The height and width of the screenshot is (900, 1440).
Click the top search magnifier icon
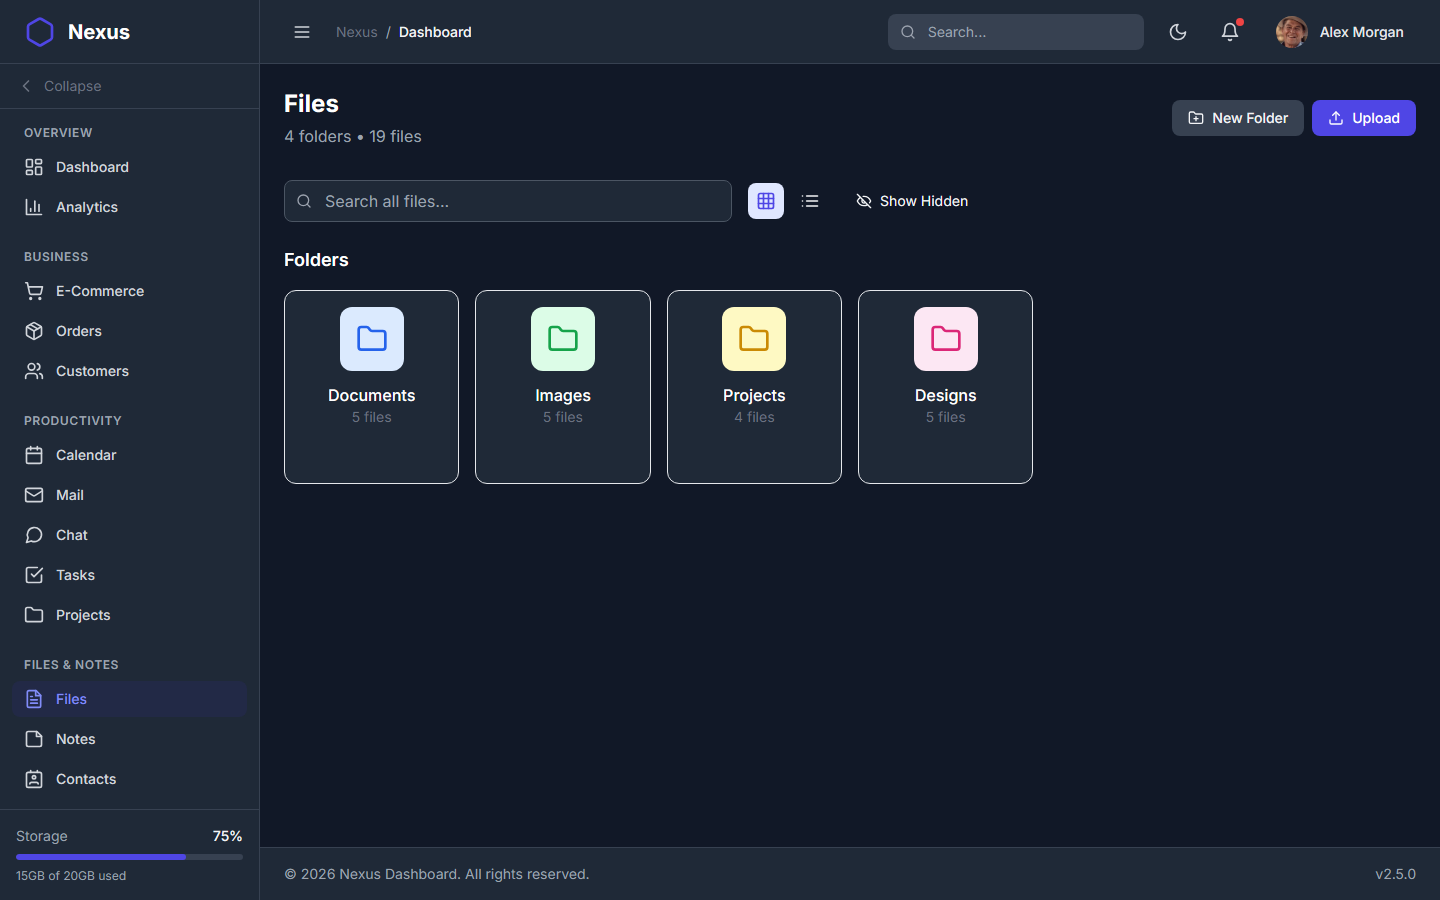point(908,32)
